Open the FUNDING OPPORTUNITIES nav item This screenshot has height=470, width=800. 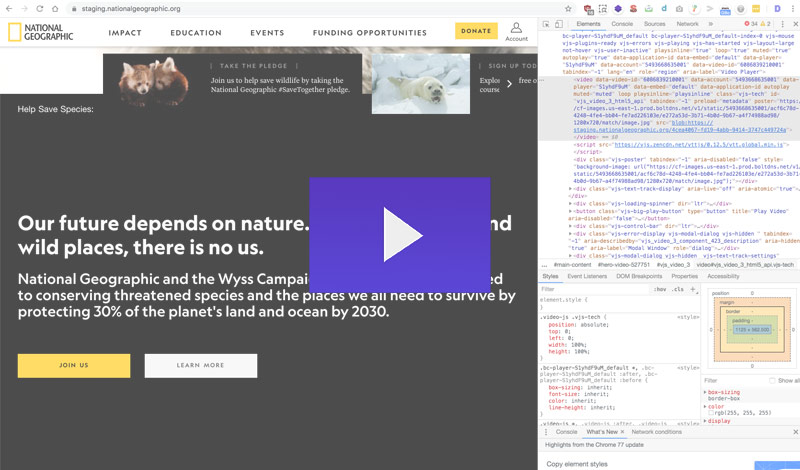[x=369, y=33]
